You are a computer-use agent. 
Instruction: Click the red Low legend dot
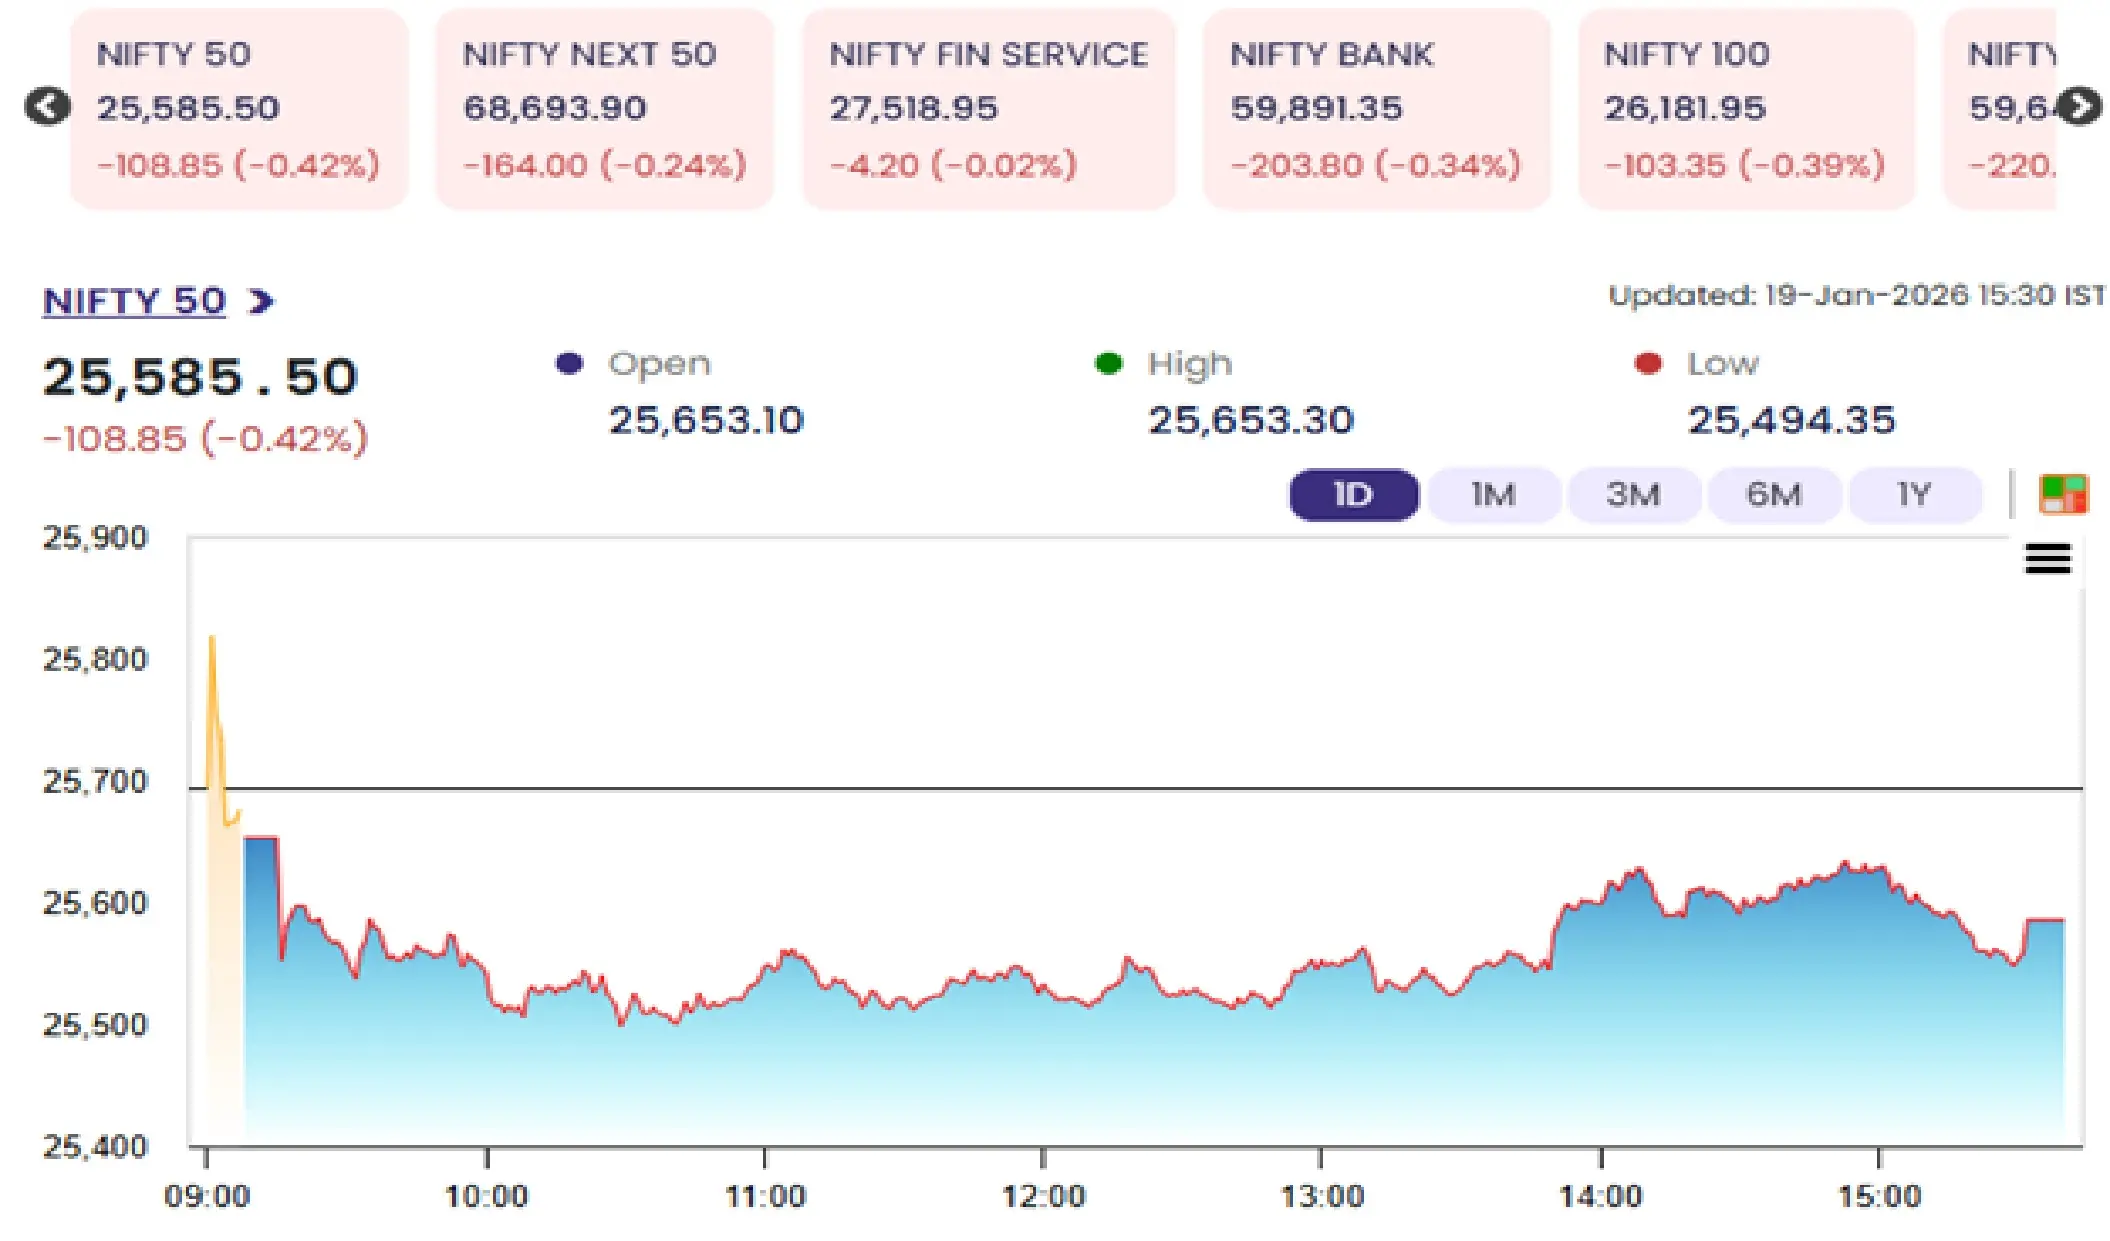pyautogui.click(x=1647, y=363)
